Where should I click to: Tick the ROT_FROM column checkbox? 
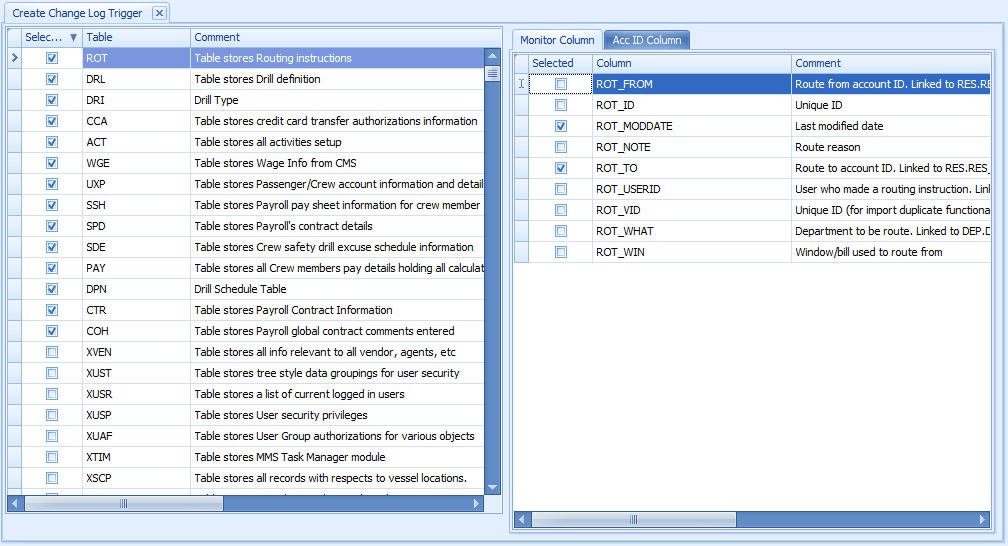click(561, 84)
